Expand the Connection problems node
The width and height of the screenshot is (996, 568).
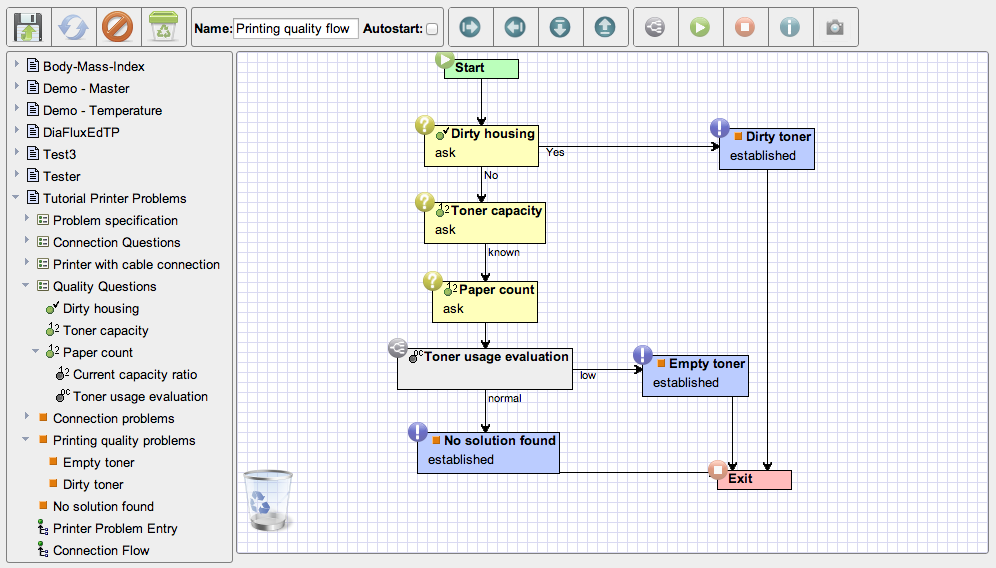click(27, 417)
